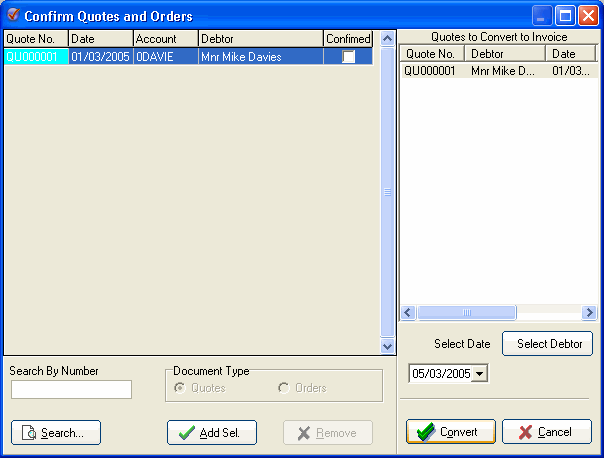Click the quotes list scroll up arrow
The height and width of the screenshot is (458, 604).
388,38
